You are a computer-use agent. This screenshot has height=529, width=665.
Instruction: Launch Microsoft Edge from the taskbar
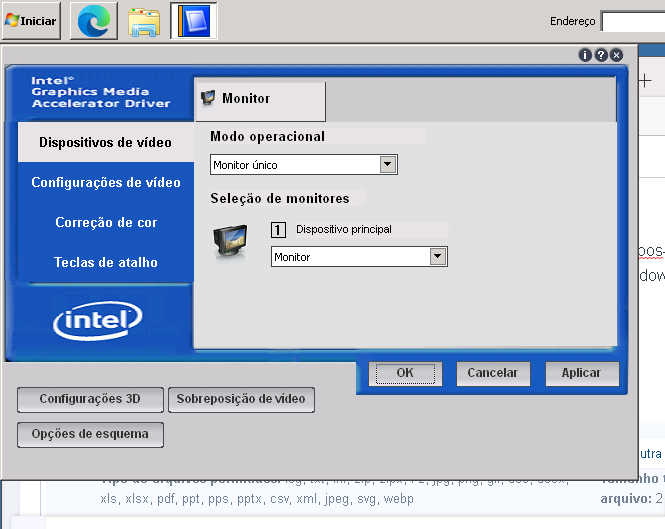pyautogui.click(x=94, y=21)
